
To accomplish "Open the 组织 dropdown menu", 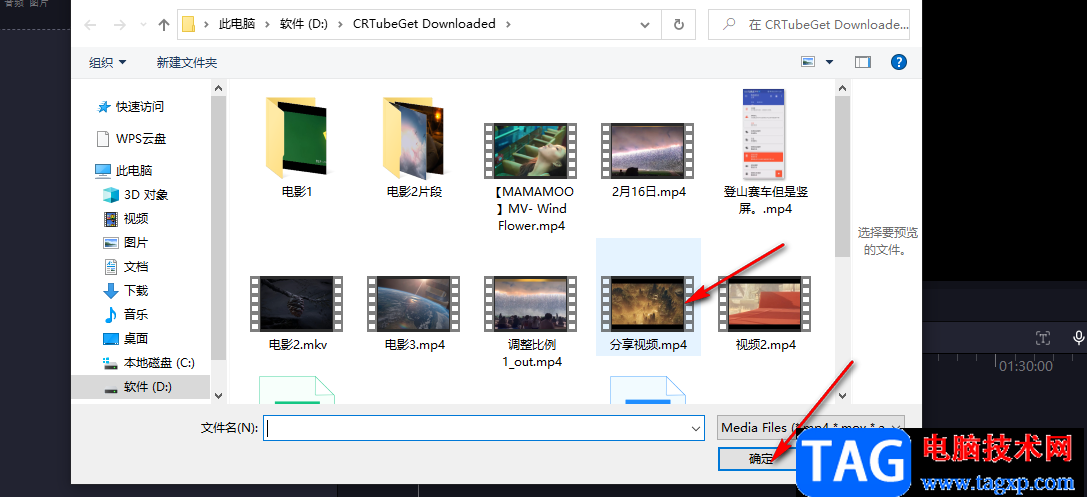I will click(x=107, y=62).
